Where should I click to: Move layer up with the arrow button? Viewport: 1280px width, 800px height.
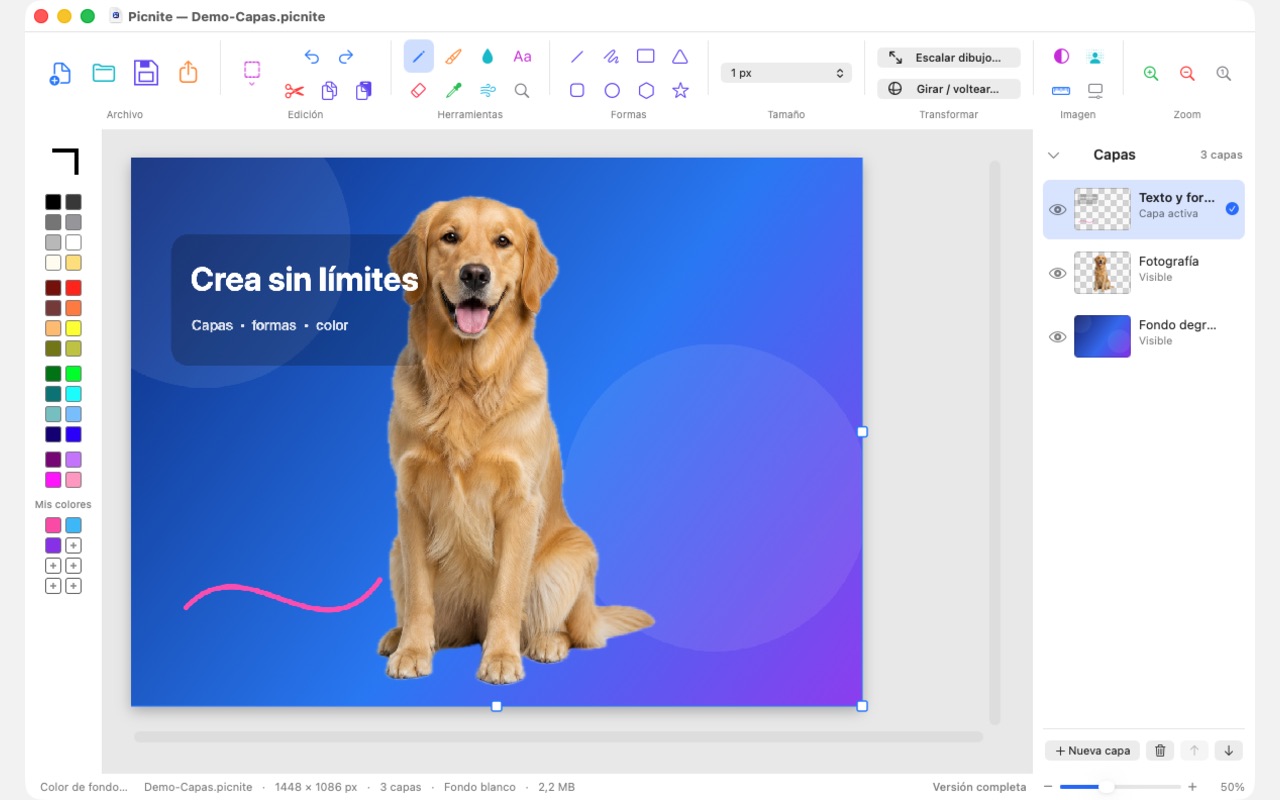pyautogui.click(x=1194, y=751)
